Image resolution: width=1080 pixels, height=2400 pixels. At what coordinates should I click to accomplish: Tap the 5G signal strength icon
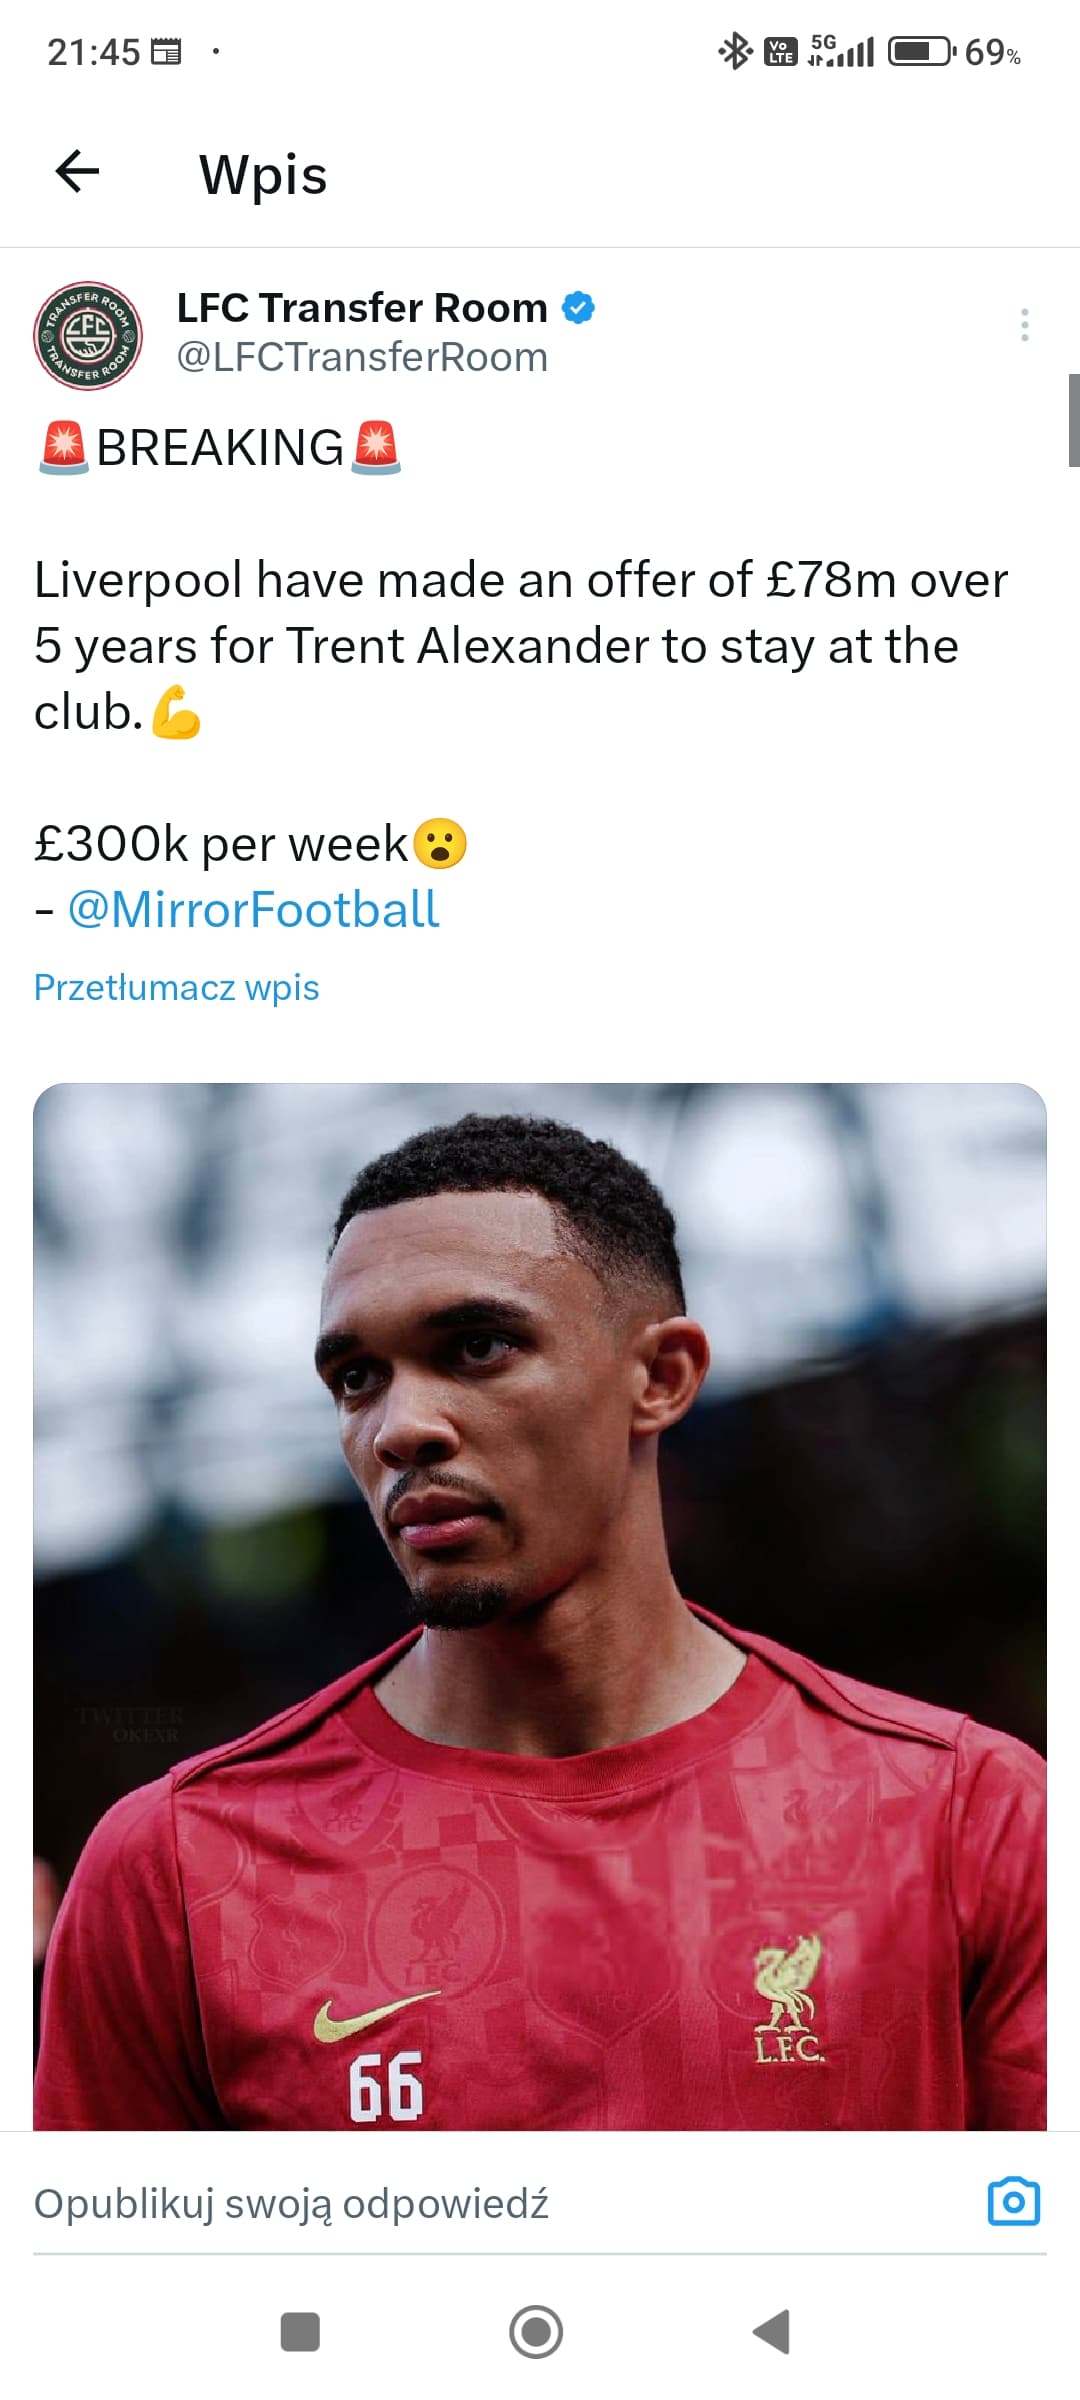841,50
